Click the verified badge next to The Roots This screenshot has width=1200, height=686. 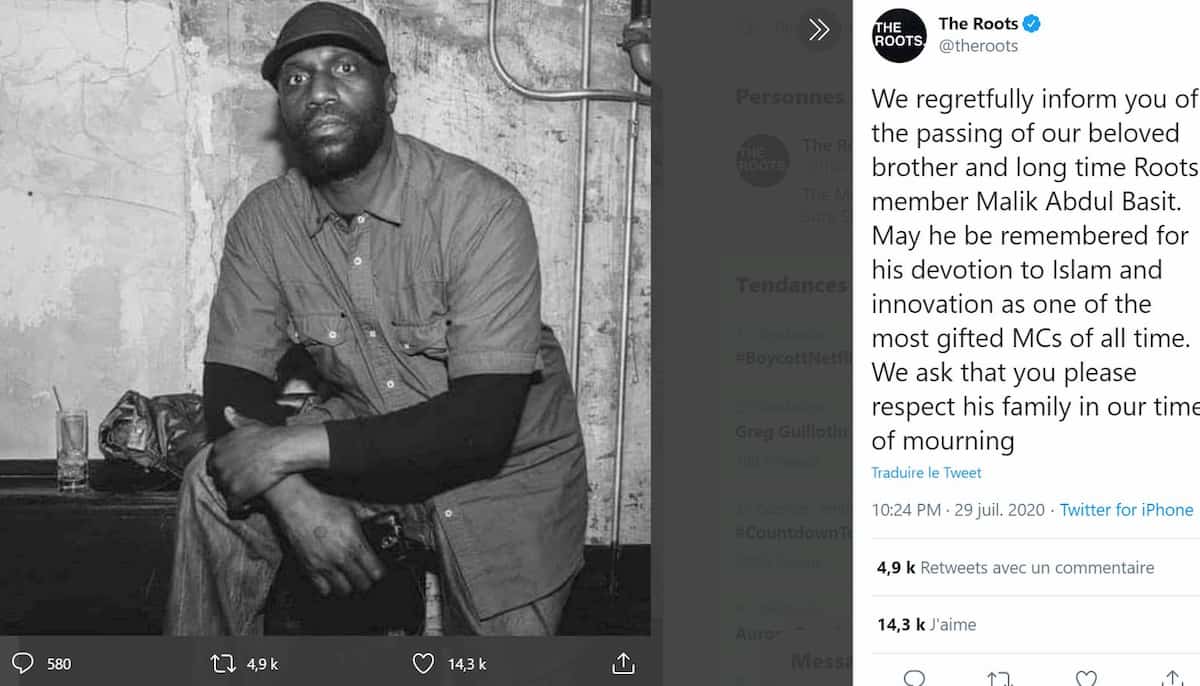(x=1031, y=23)
